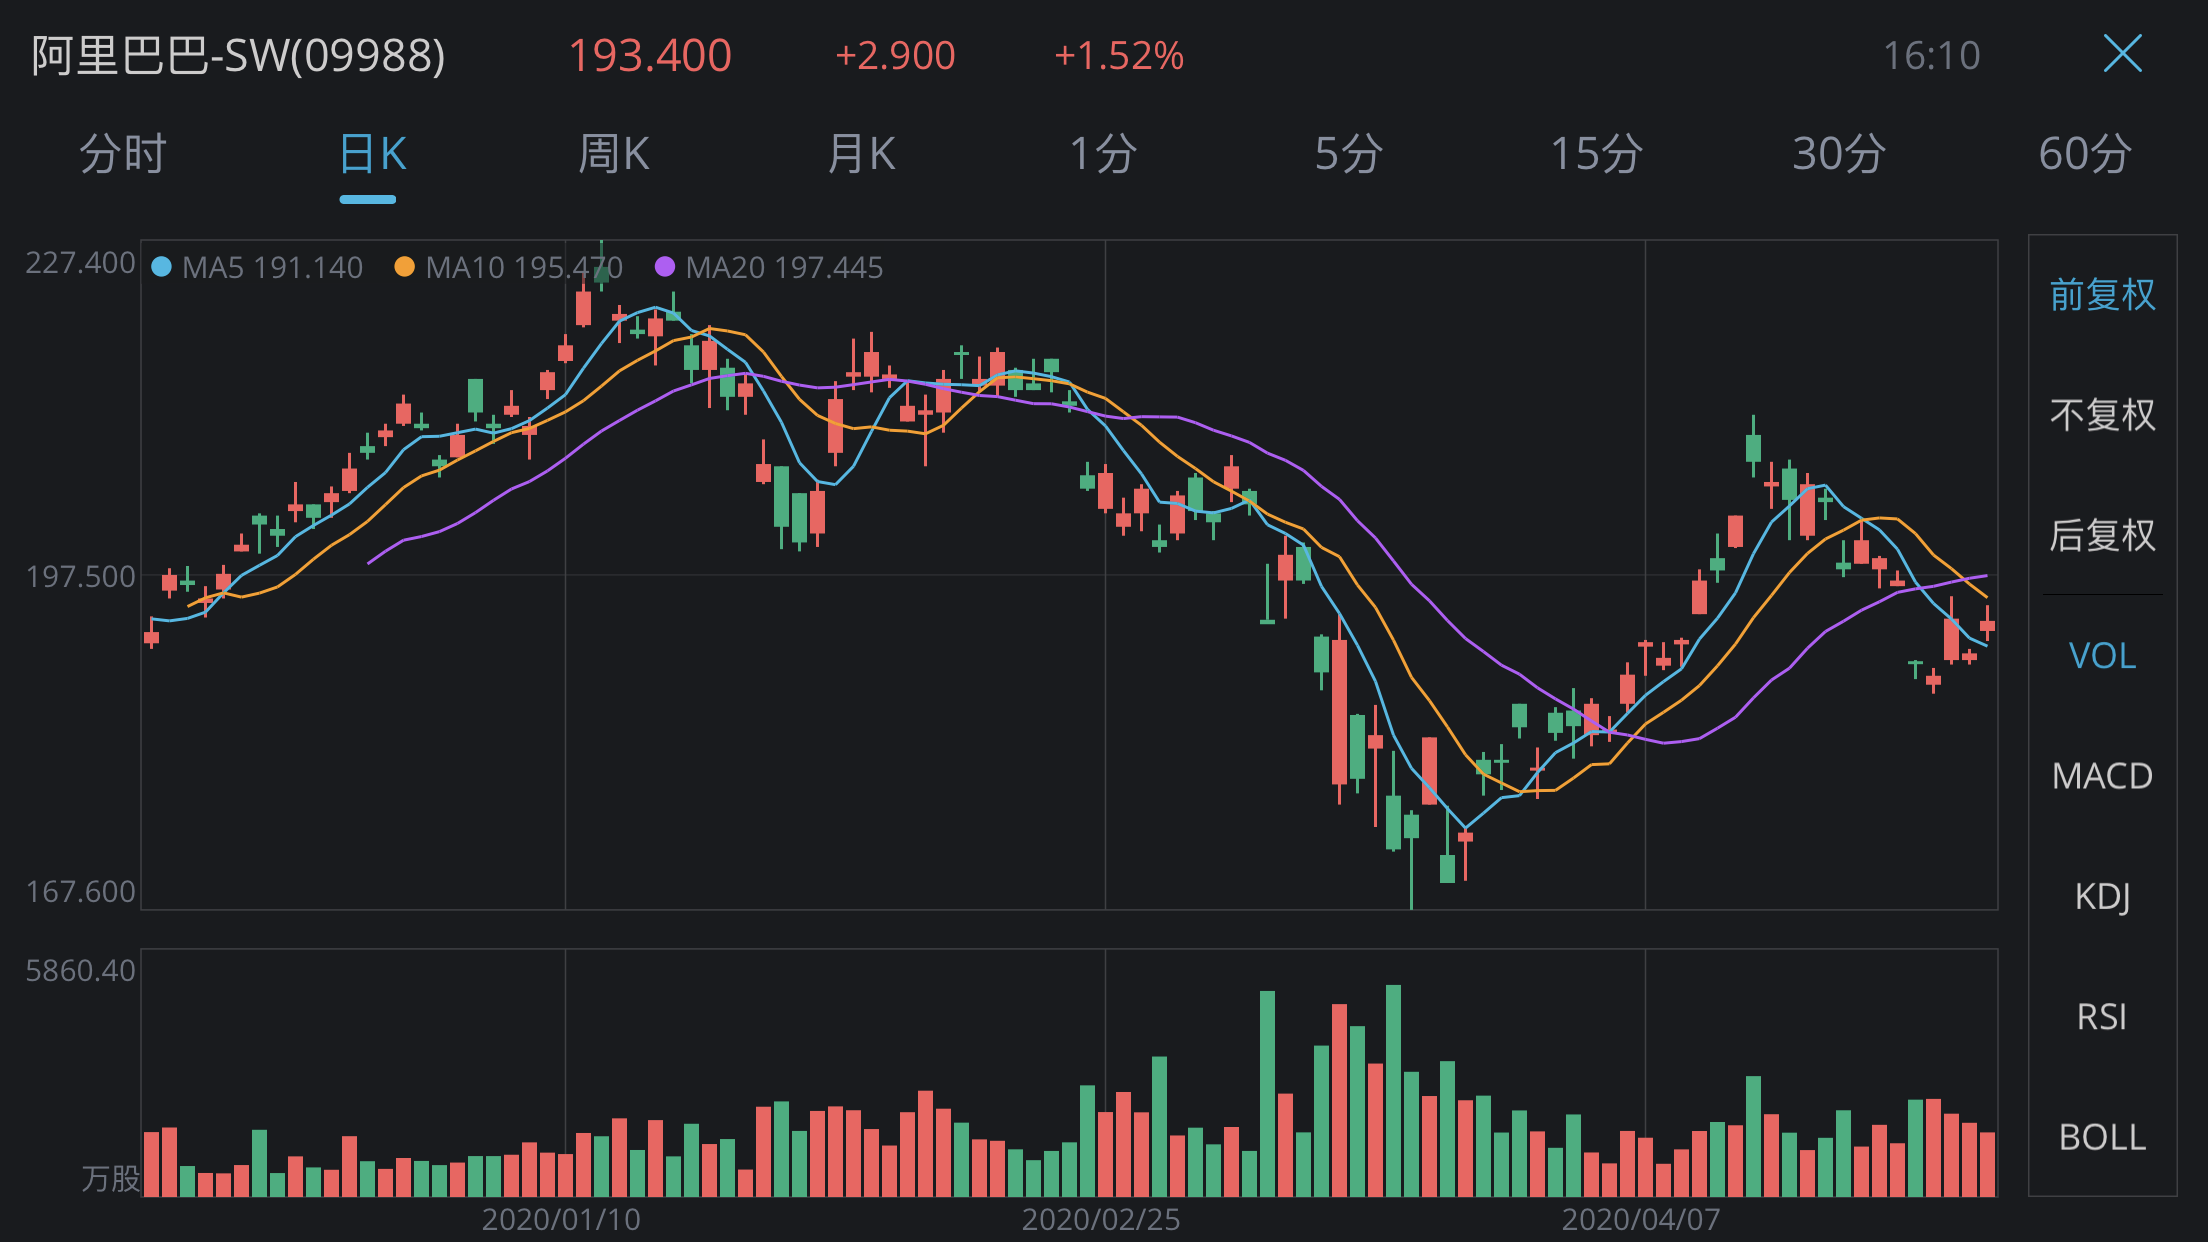The width and height of the screenshot is (2208, 1242).
Task: Show the VOL indicator
Action: coord(2102,656)
